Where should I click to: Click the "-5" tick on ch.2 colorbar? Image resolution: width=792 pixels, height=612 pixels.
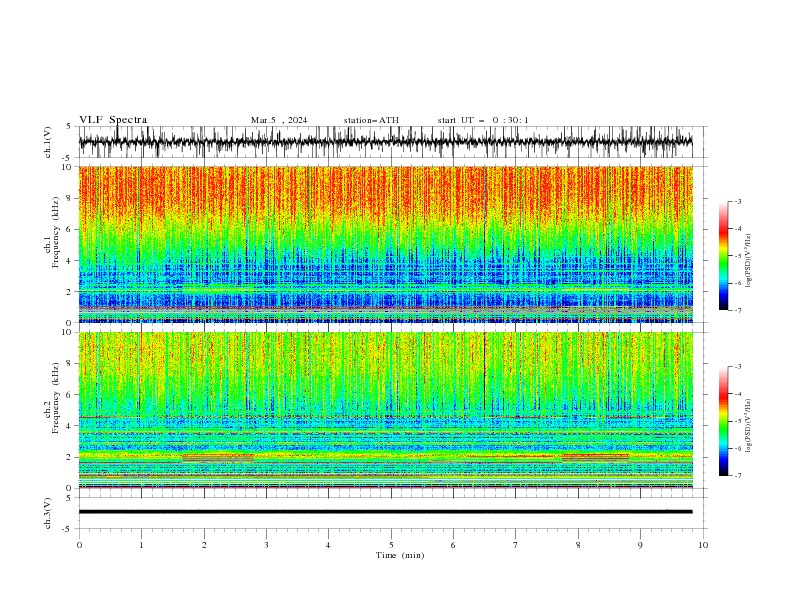[738, 421]
